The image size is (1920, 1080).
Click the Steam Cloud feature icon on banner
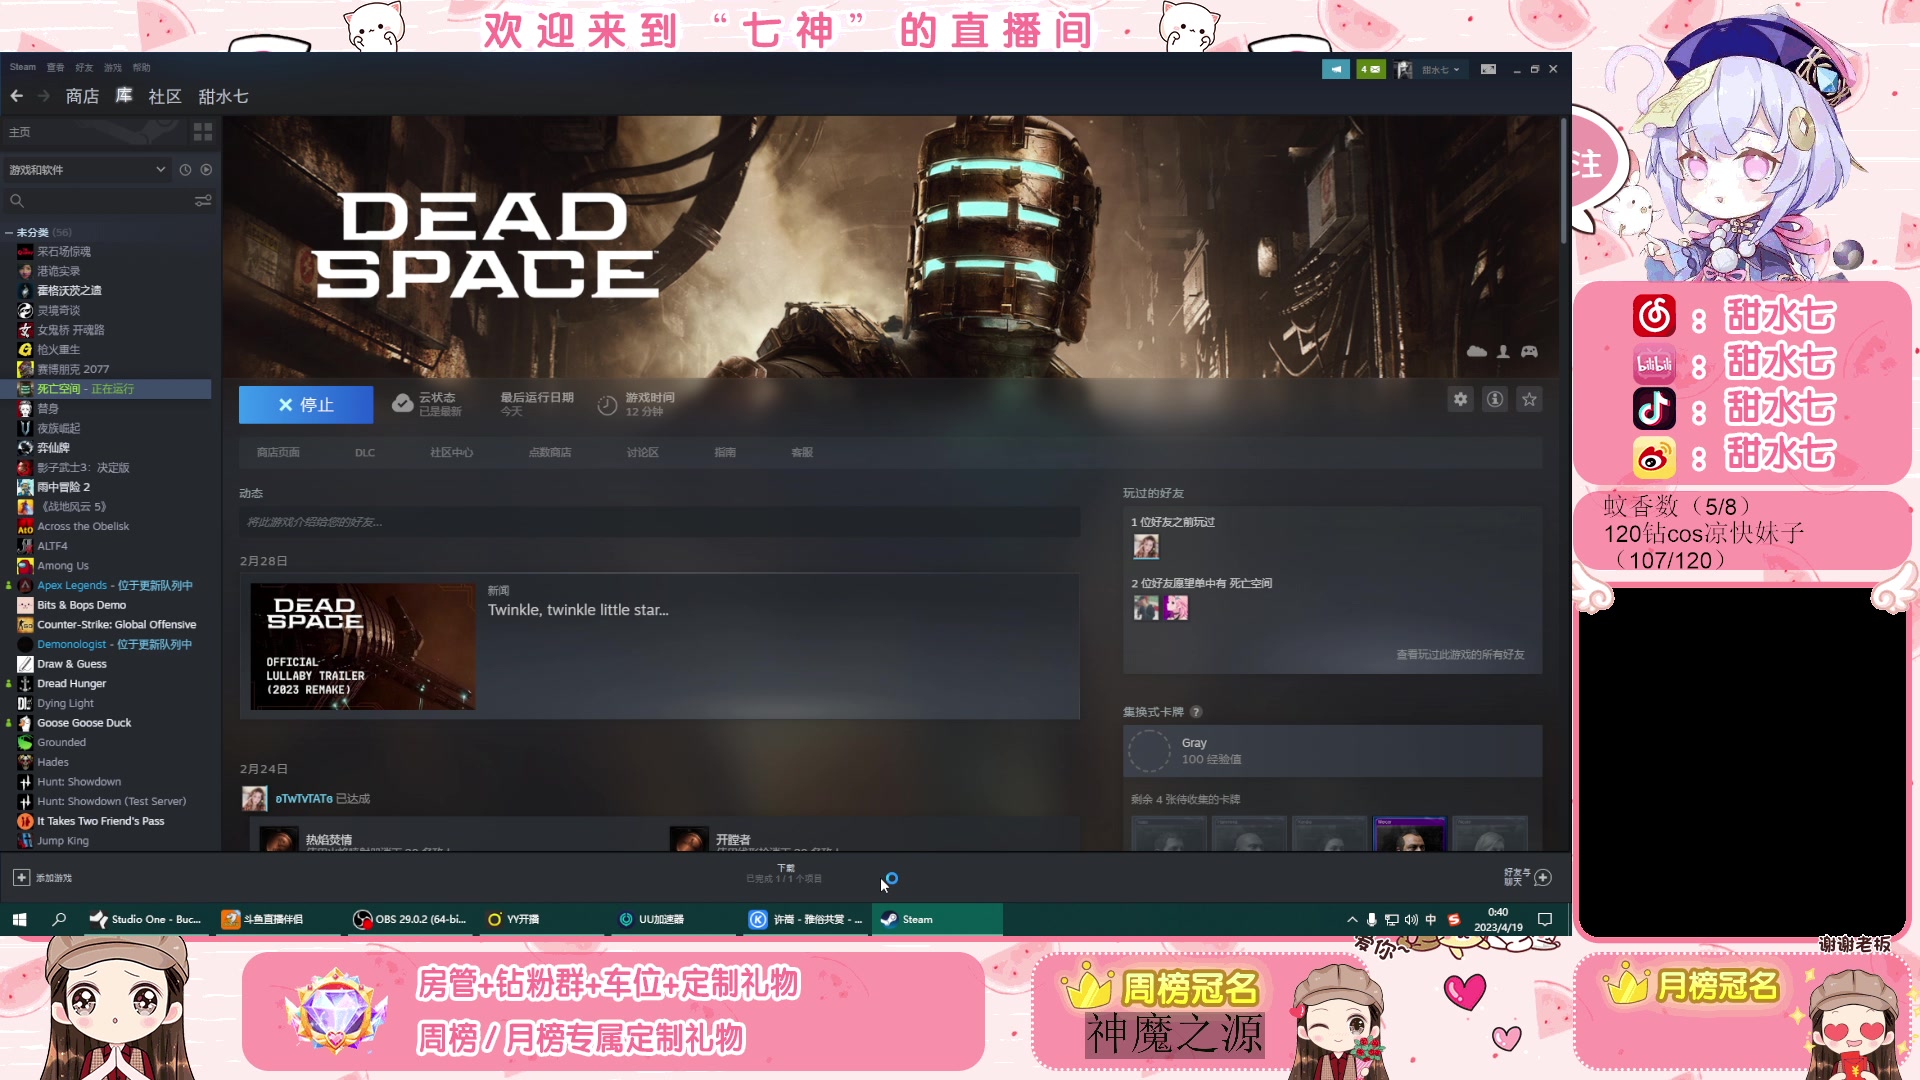pyautogui.click(x=1476, y=352)
